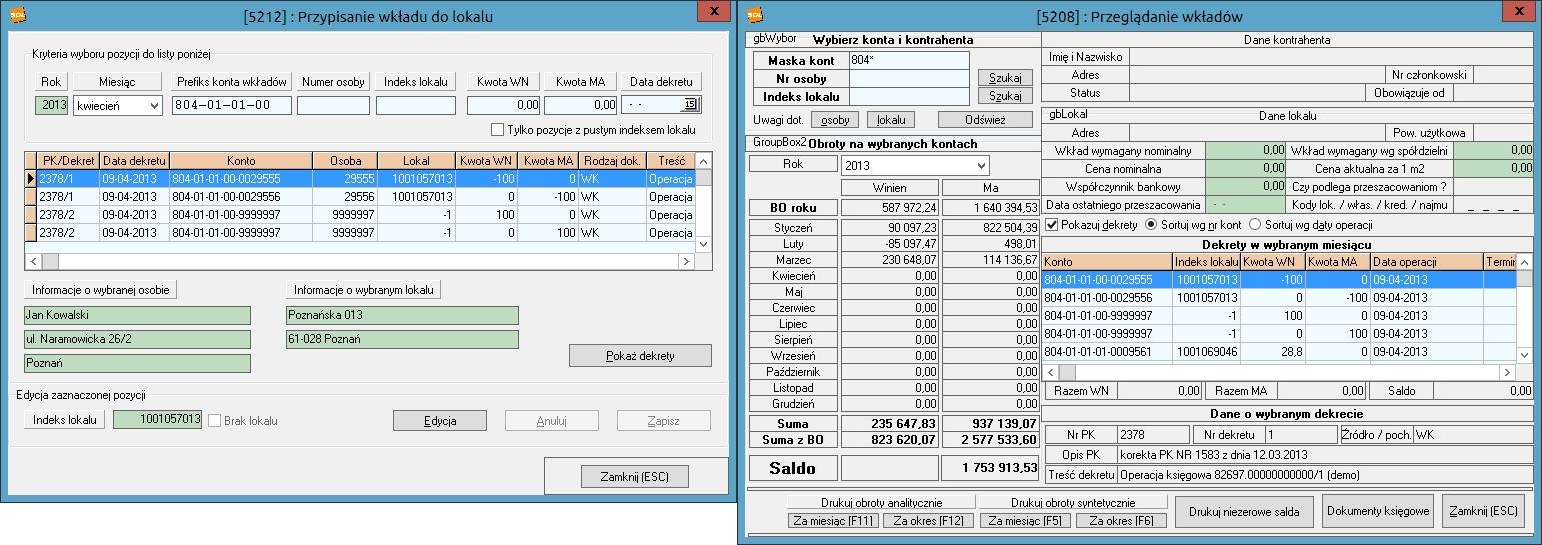The image size is (1542, 545).
Task: Uncheck Pokazuj dekrety checkbox
Action: pos(1051,225)
